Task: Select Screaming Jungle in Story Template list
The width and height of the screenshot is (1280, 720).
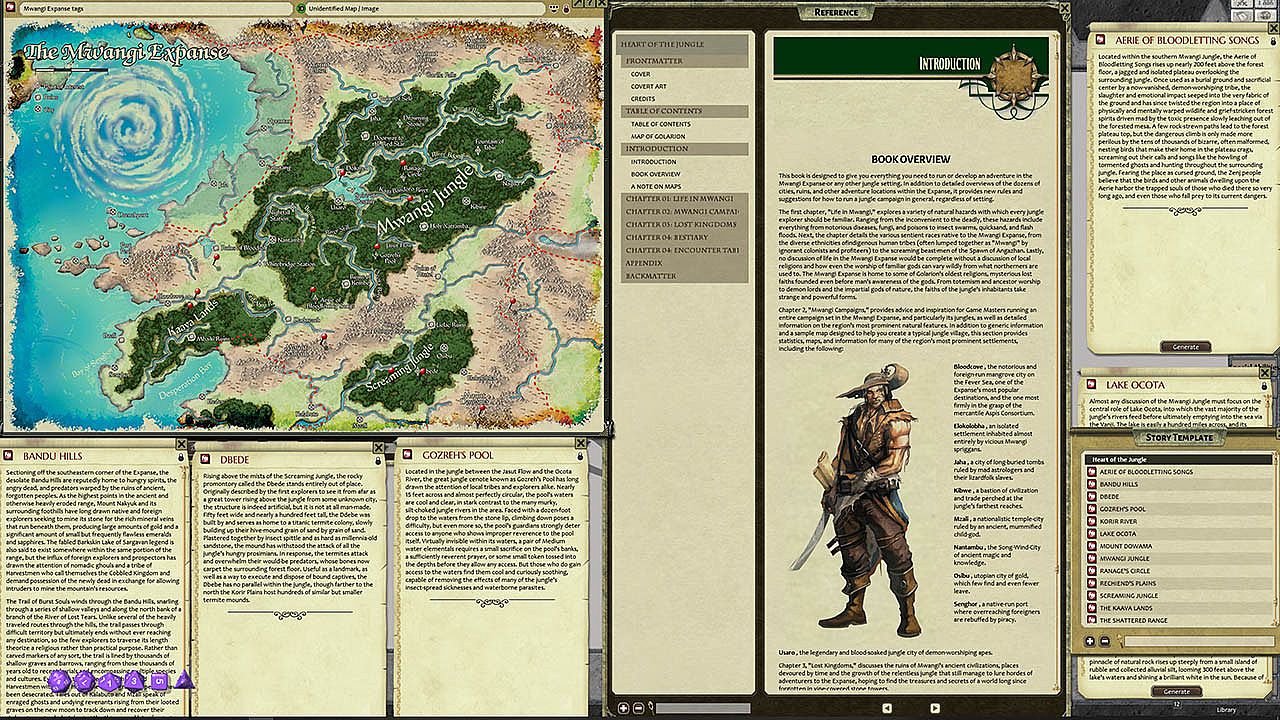Action: (x=1180, y=595)
